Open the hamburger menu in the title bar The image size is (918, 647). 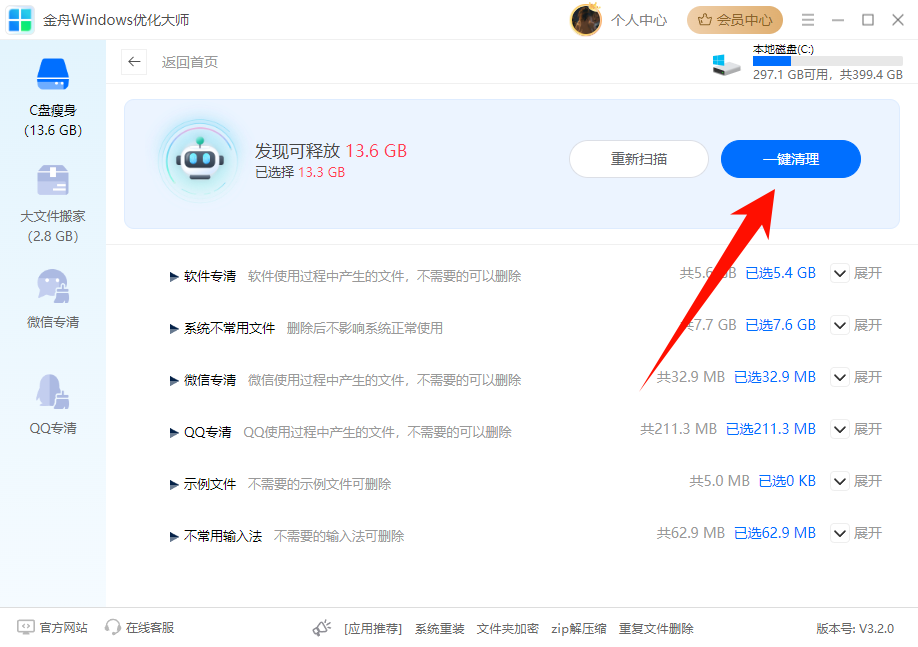coord(807,19)
